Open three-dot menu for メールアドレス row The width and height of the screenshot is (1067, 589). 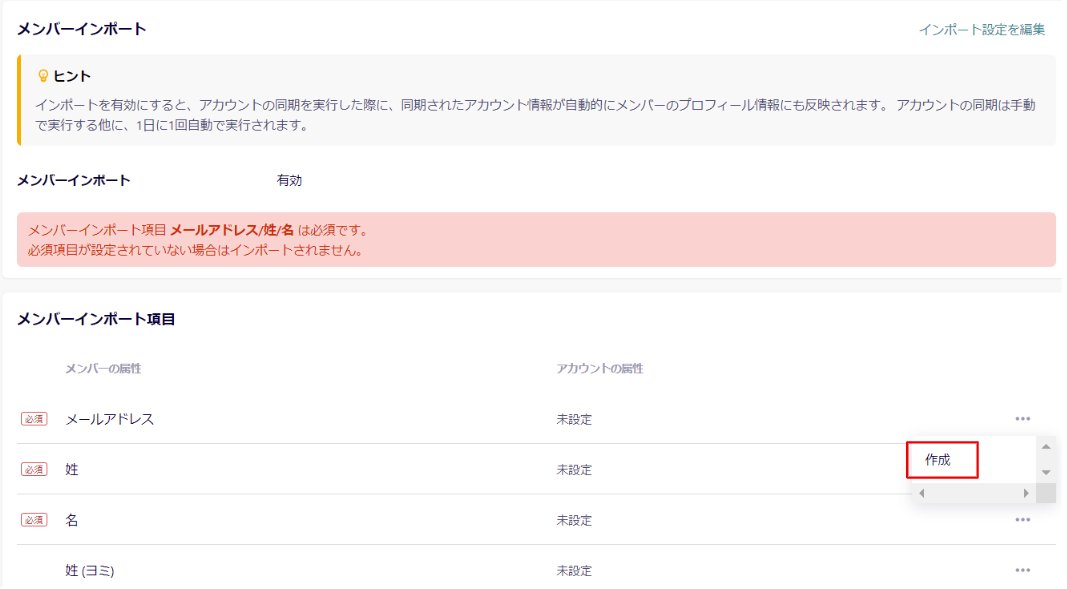[x=1022, y=419]
